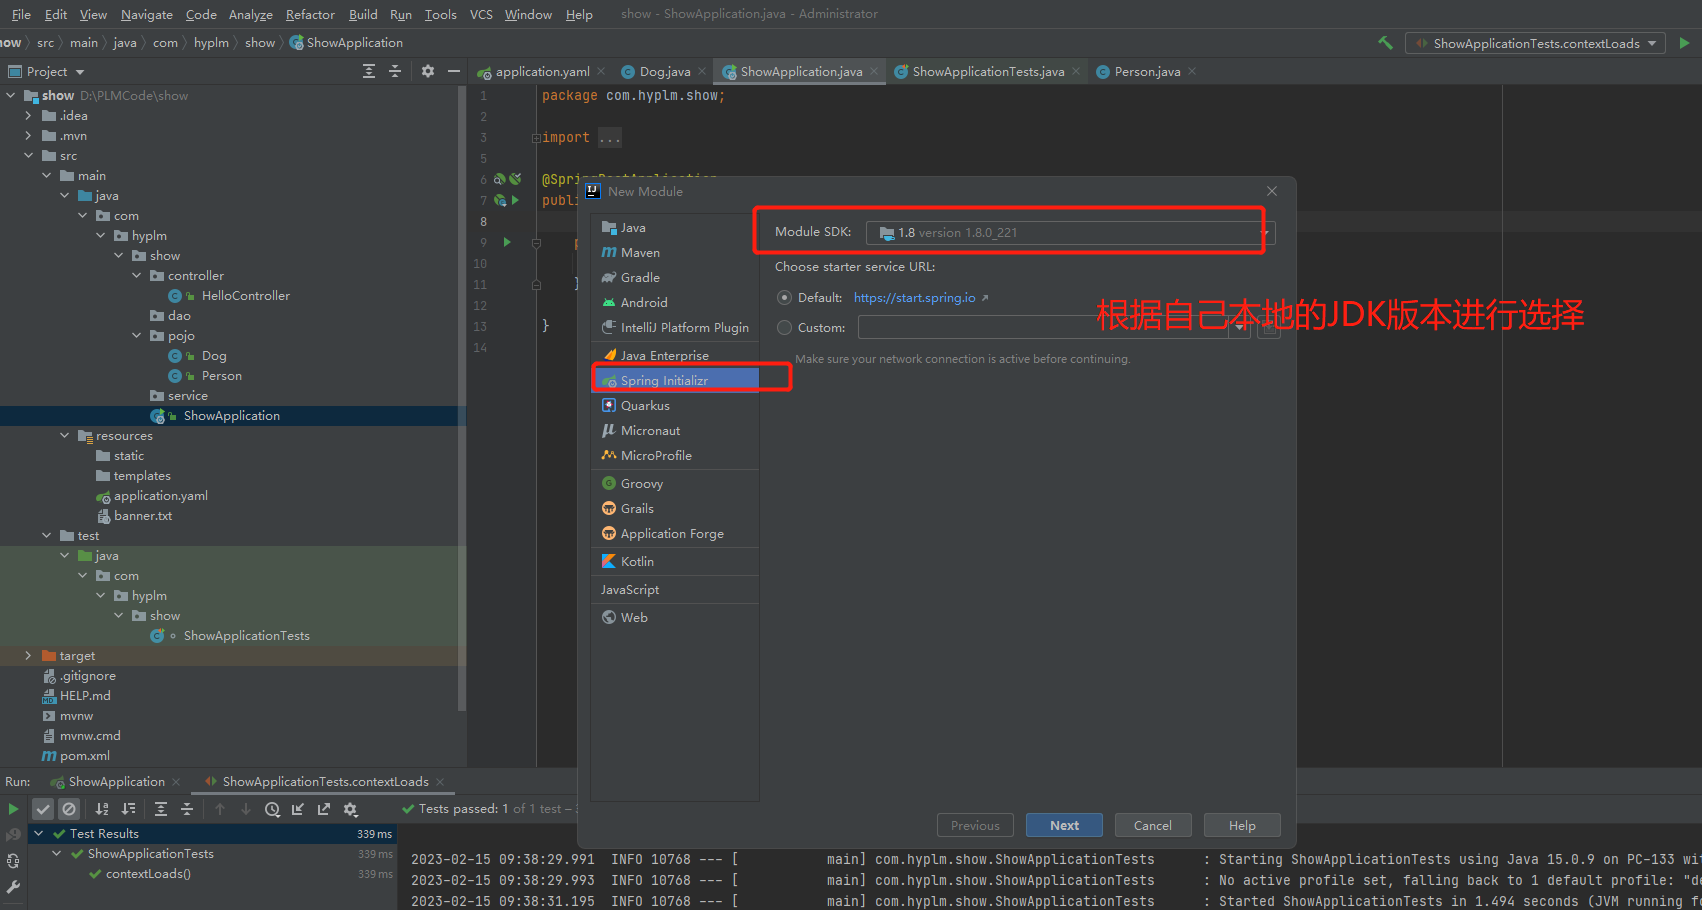This screenshot has width=1702, height=910.
Task: Open the import test results clock icon
Action: 272,809
